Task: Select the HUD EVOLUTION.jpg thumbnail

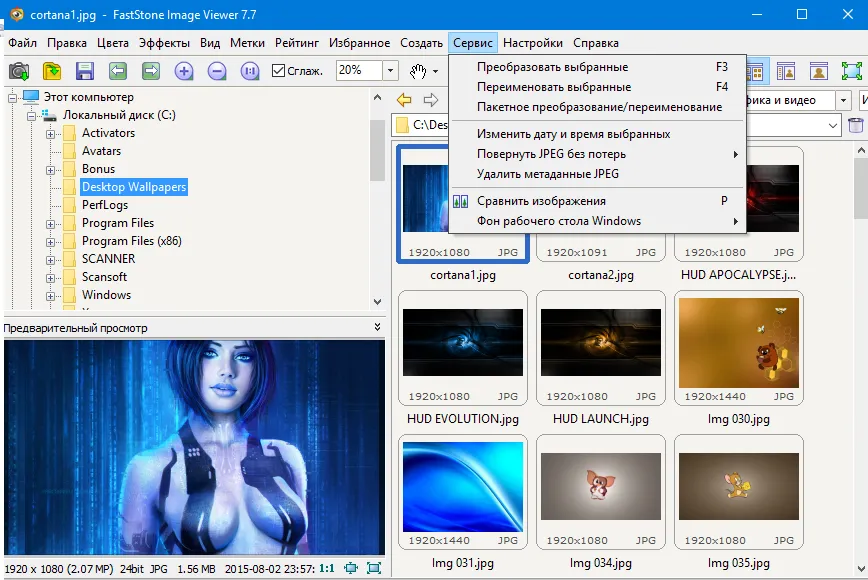Action: 463,348
